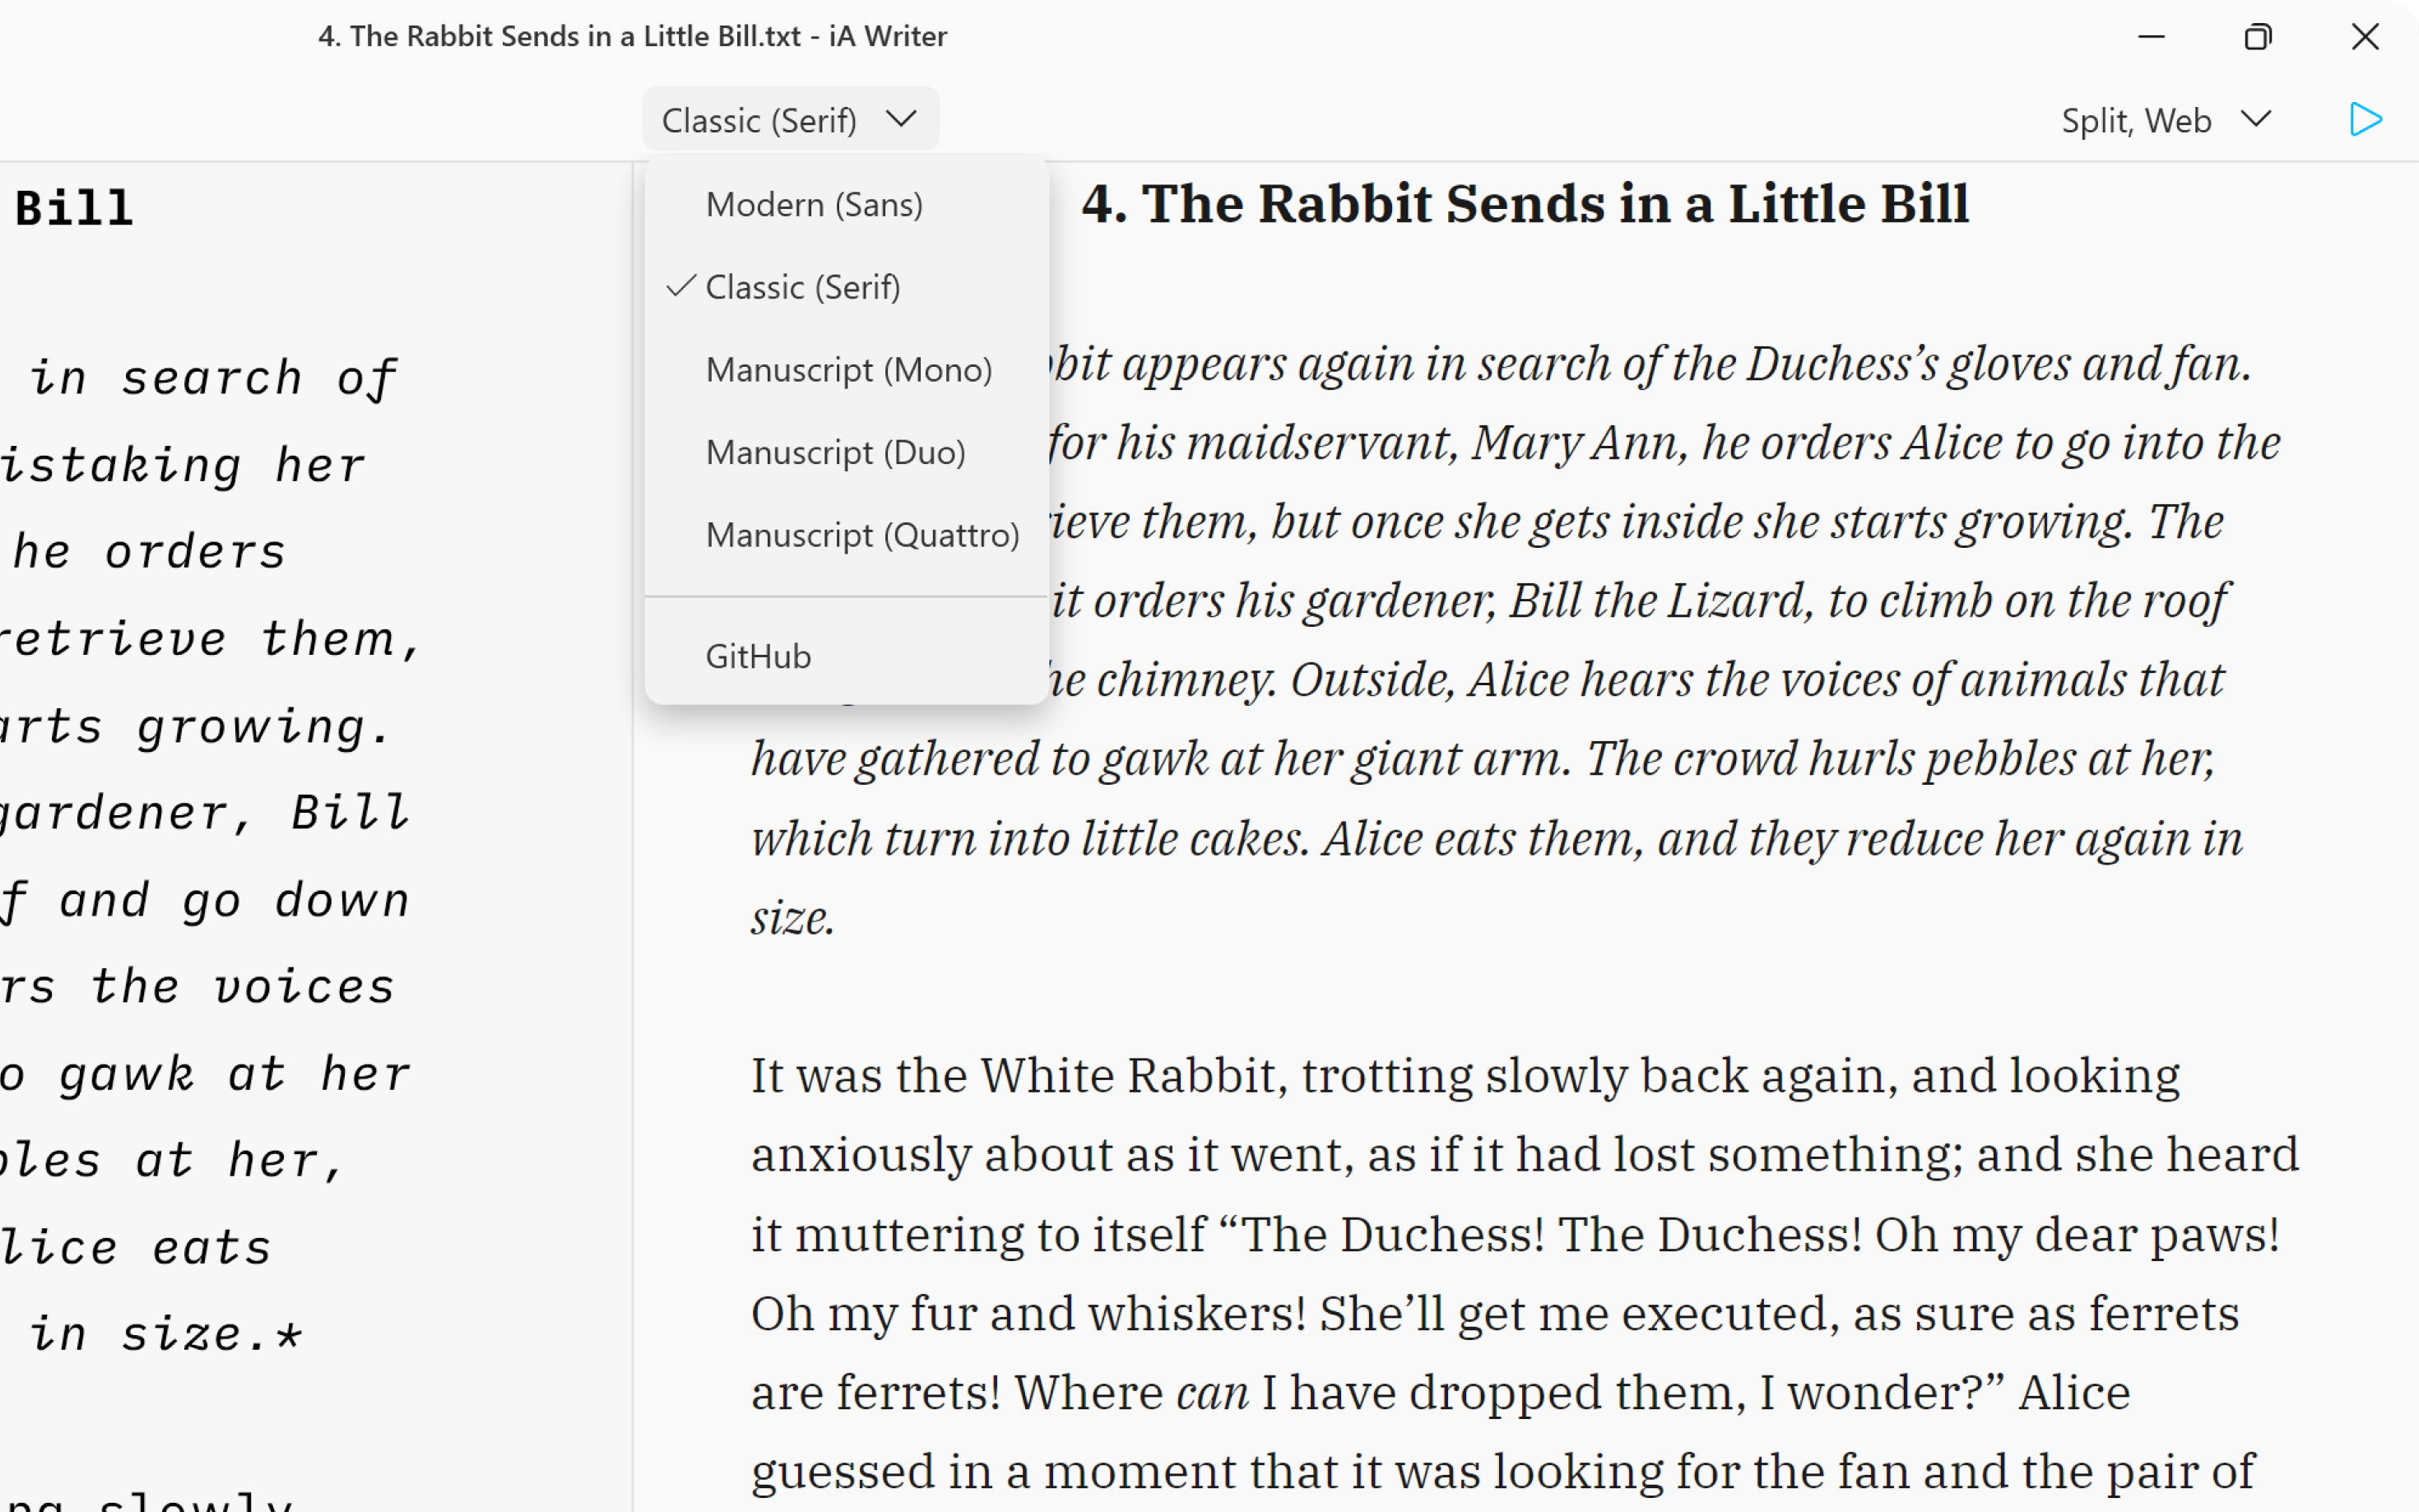The height and width of the screenshot is (1512, 2419).
Task: Click the checkmark beside Classic (Serif)
Action: tap(681, 286)
